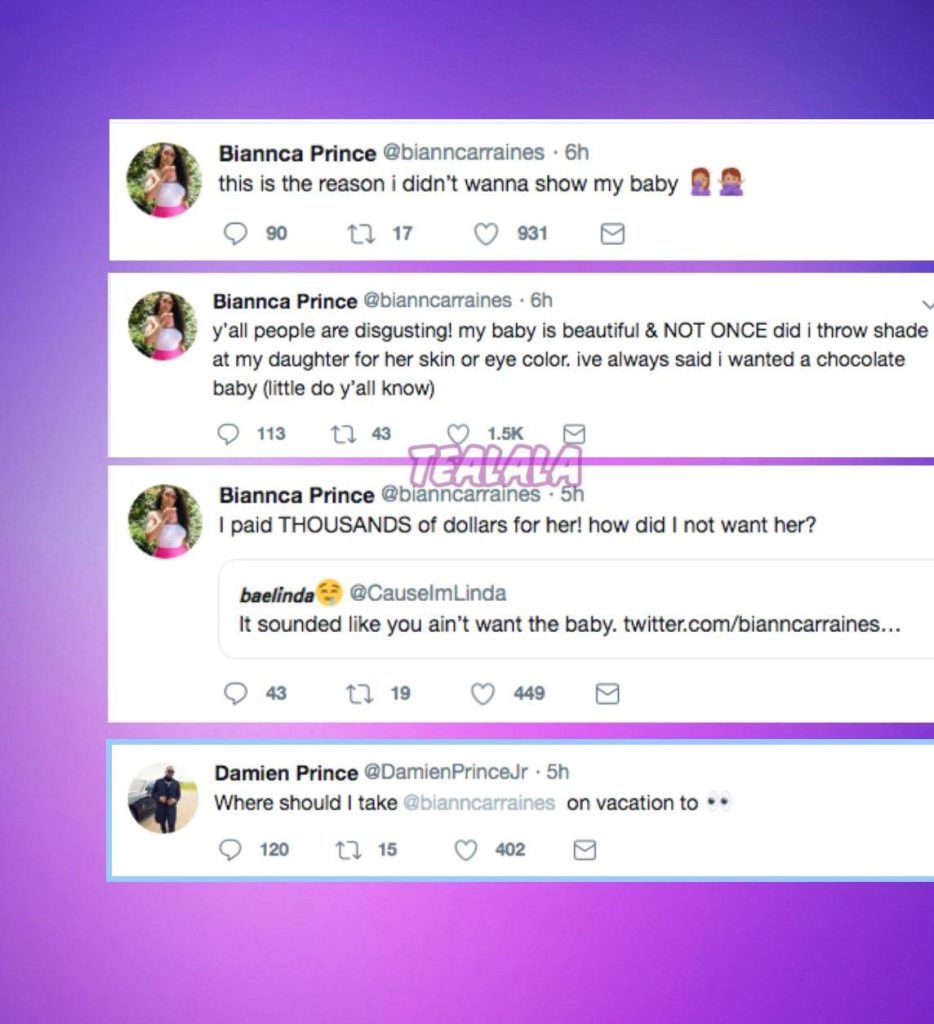Like the tweet with 1.5K likes

click(x=458, y=434)
